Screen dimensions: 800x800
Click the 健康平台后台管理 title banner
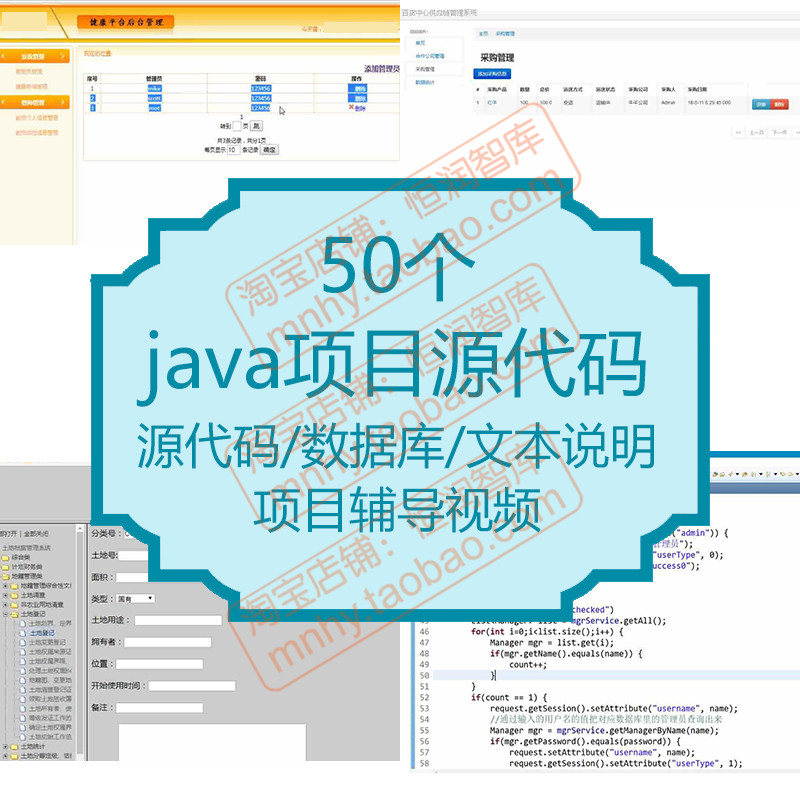coord(126,22)
